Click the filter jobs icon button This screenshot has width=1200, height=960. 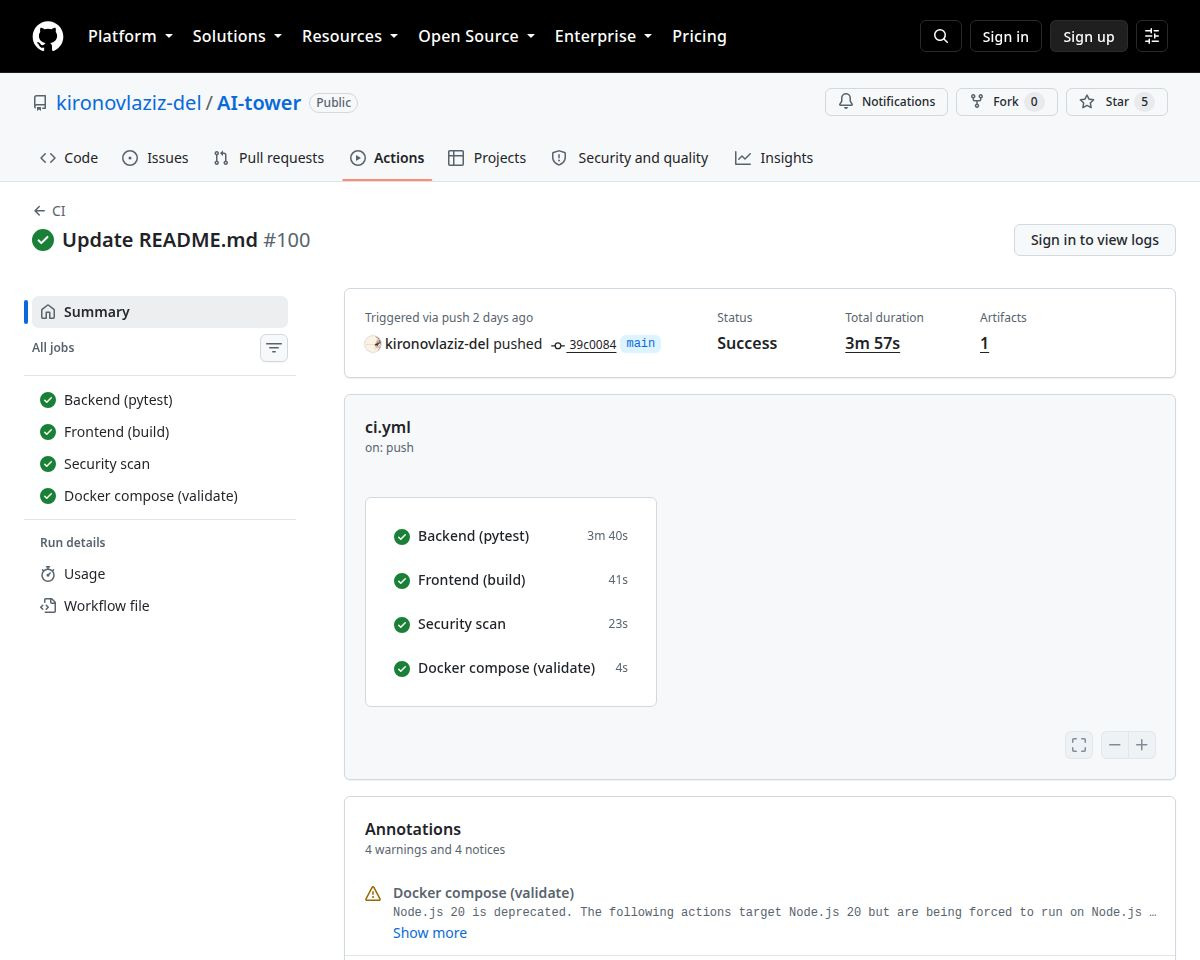274,348
